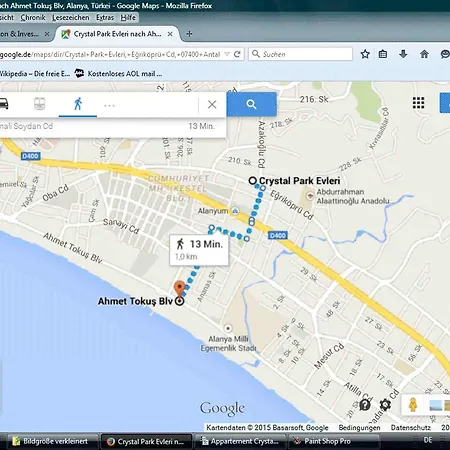
Task: Open the map settings gear icon
Action: coord(385,405)
